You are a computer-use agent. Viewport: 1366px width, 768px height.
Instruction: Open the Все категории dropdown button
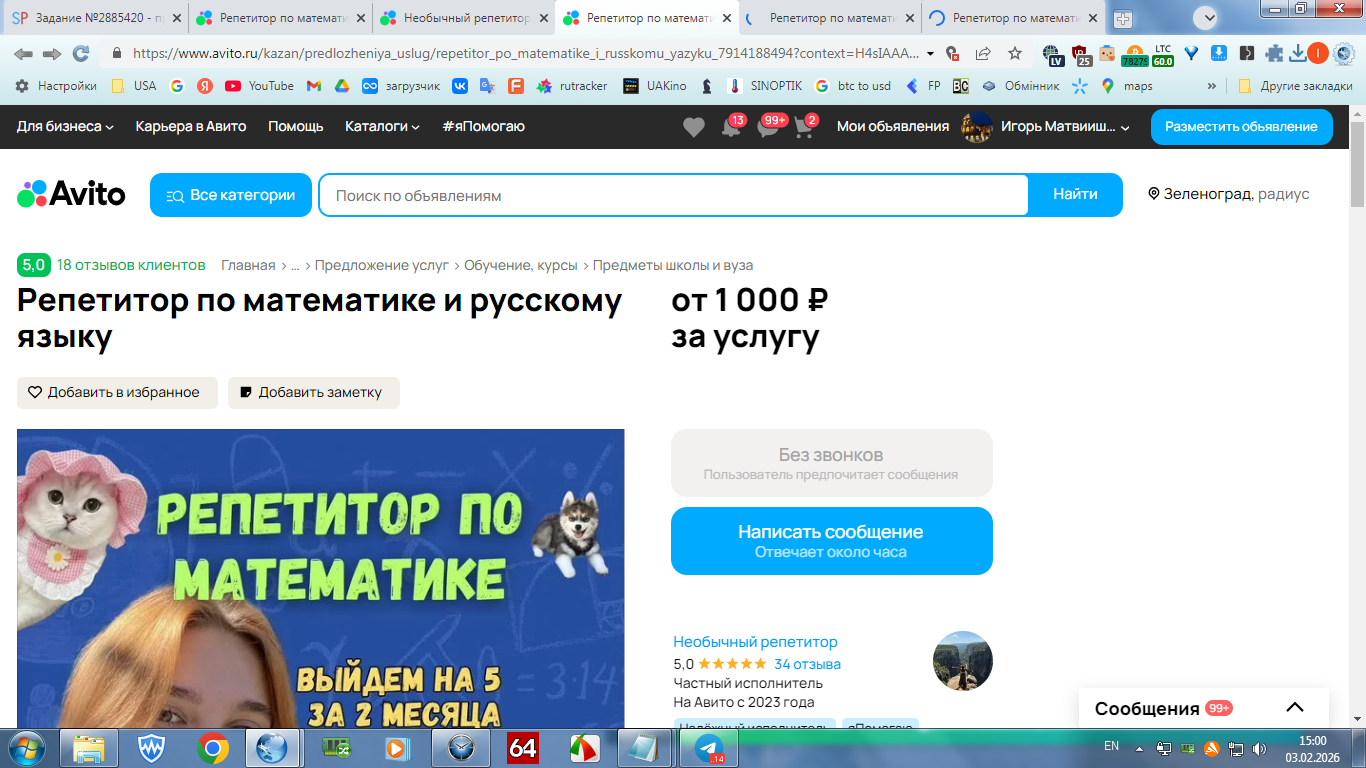coord(231,195)
